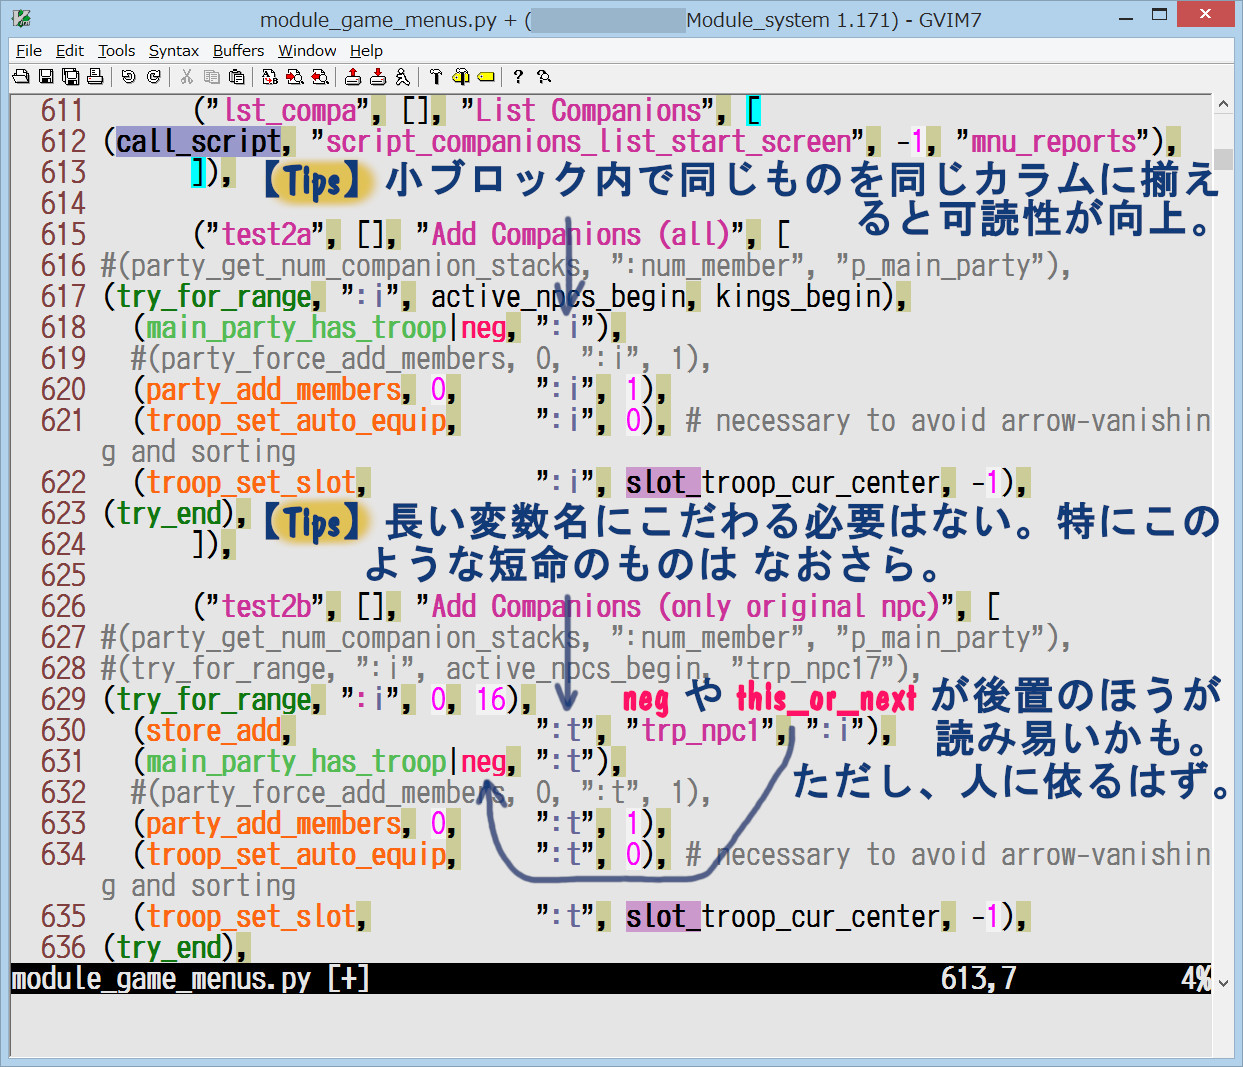Open the Find and Replace tool
This screenshot has width=1243, height=1067.
tap(269, 76)
